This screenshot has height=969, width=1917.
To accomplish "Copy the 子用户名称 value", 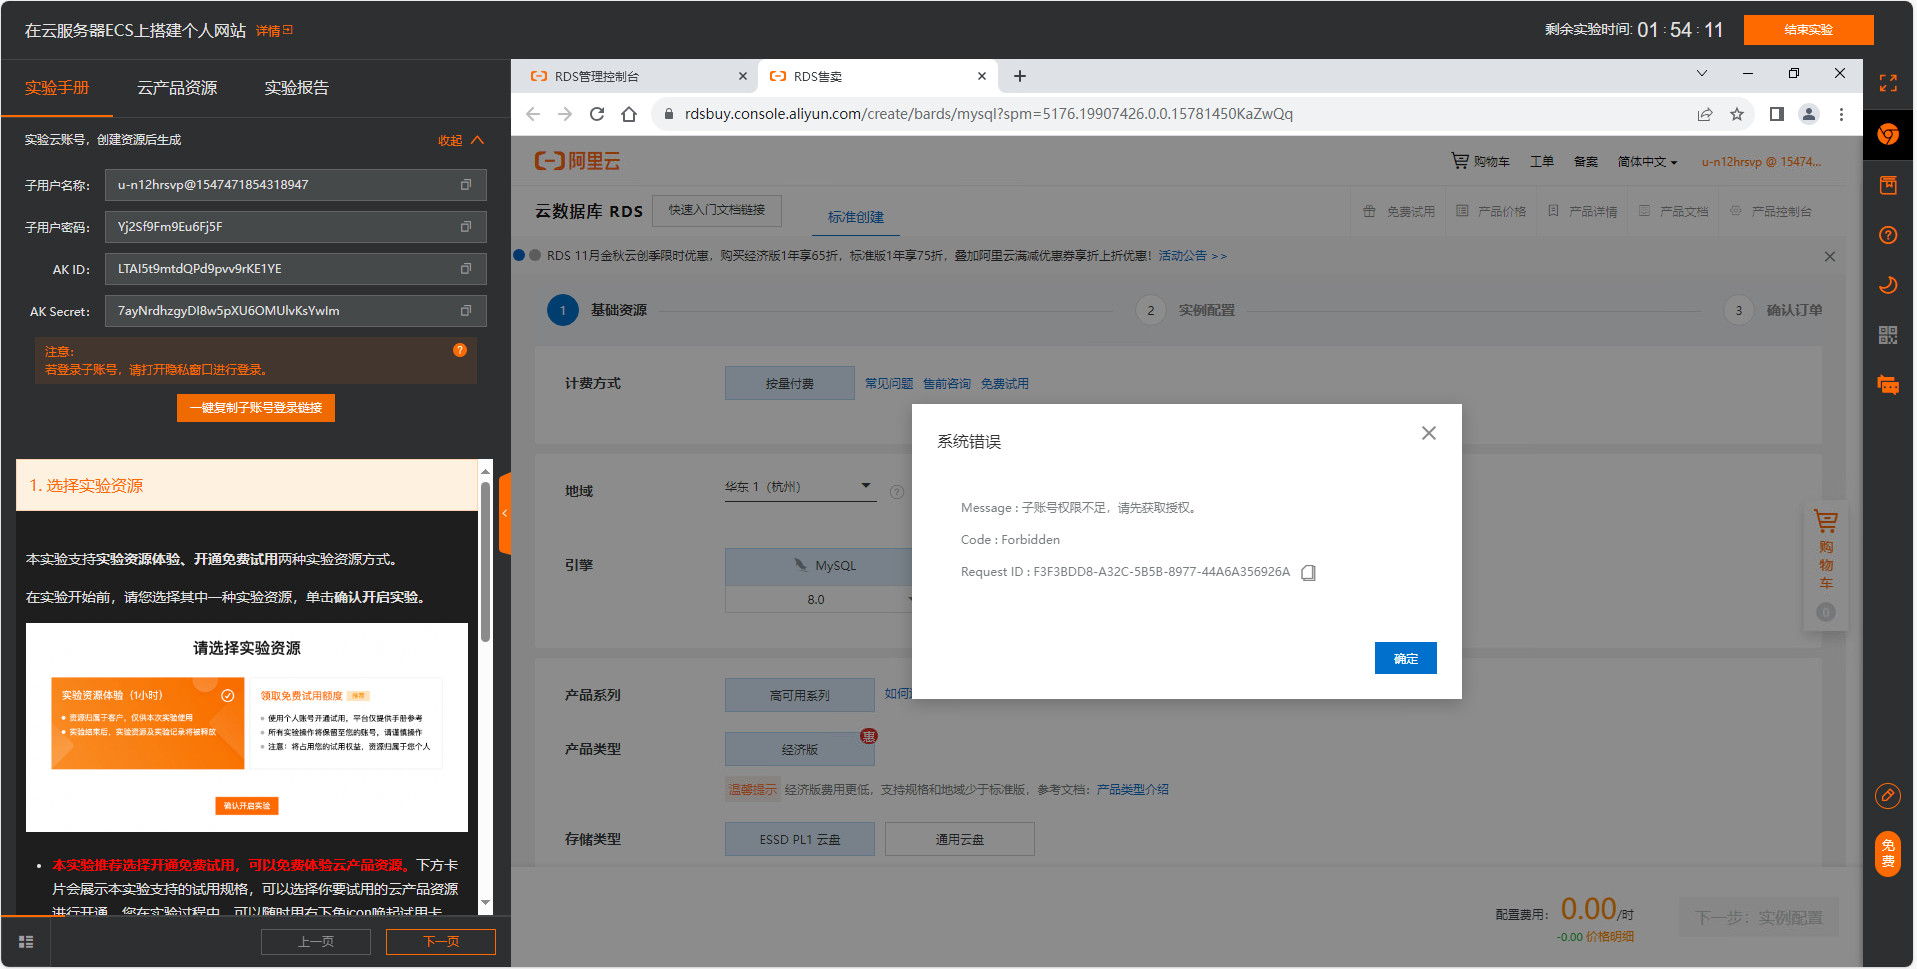I will [465, 185].
